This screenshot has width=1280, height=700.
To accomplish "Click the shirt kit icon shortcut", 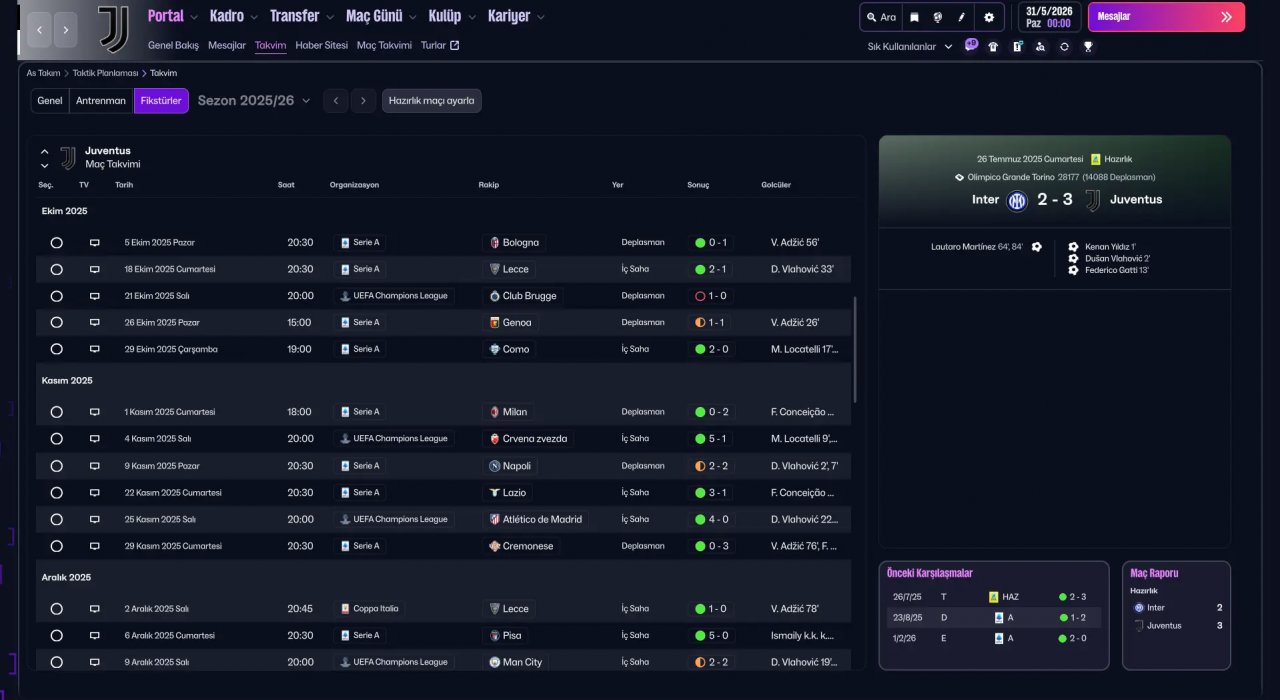I will pos(993,46).
